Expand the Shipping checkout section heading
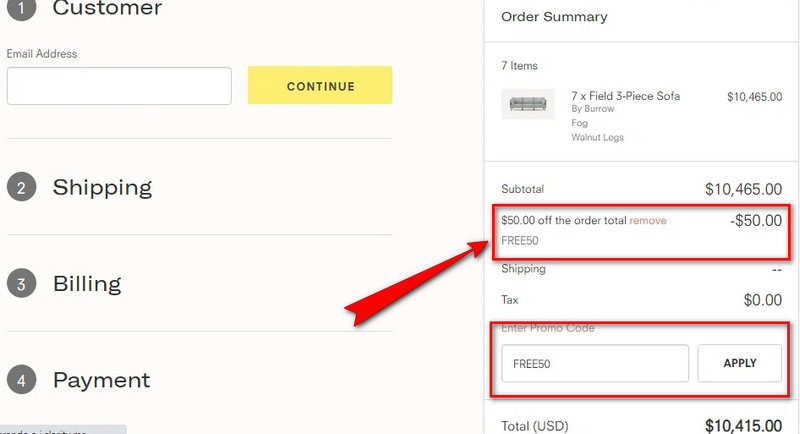Image resolution: width=800 pixels, height=434 pixels. pos(102,187)
